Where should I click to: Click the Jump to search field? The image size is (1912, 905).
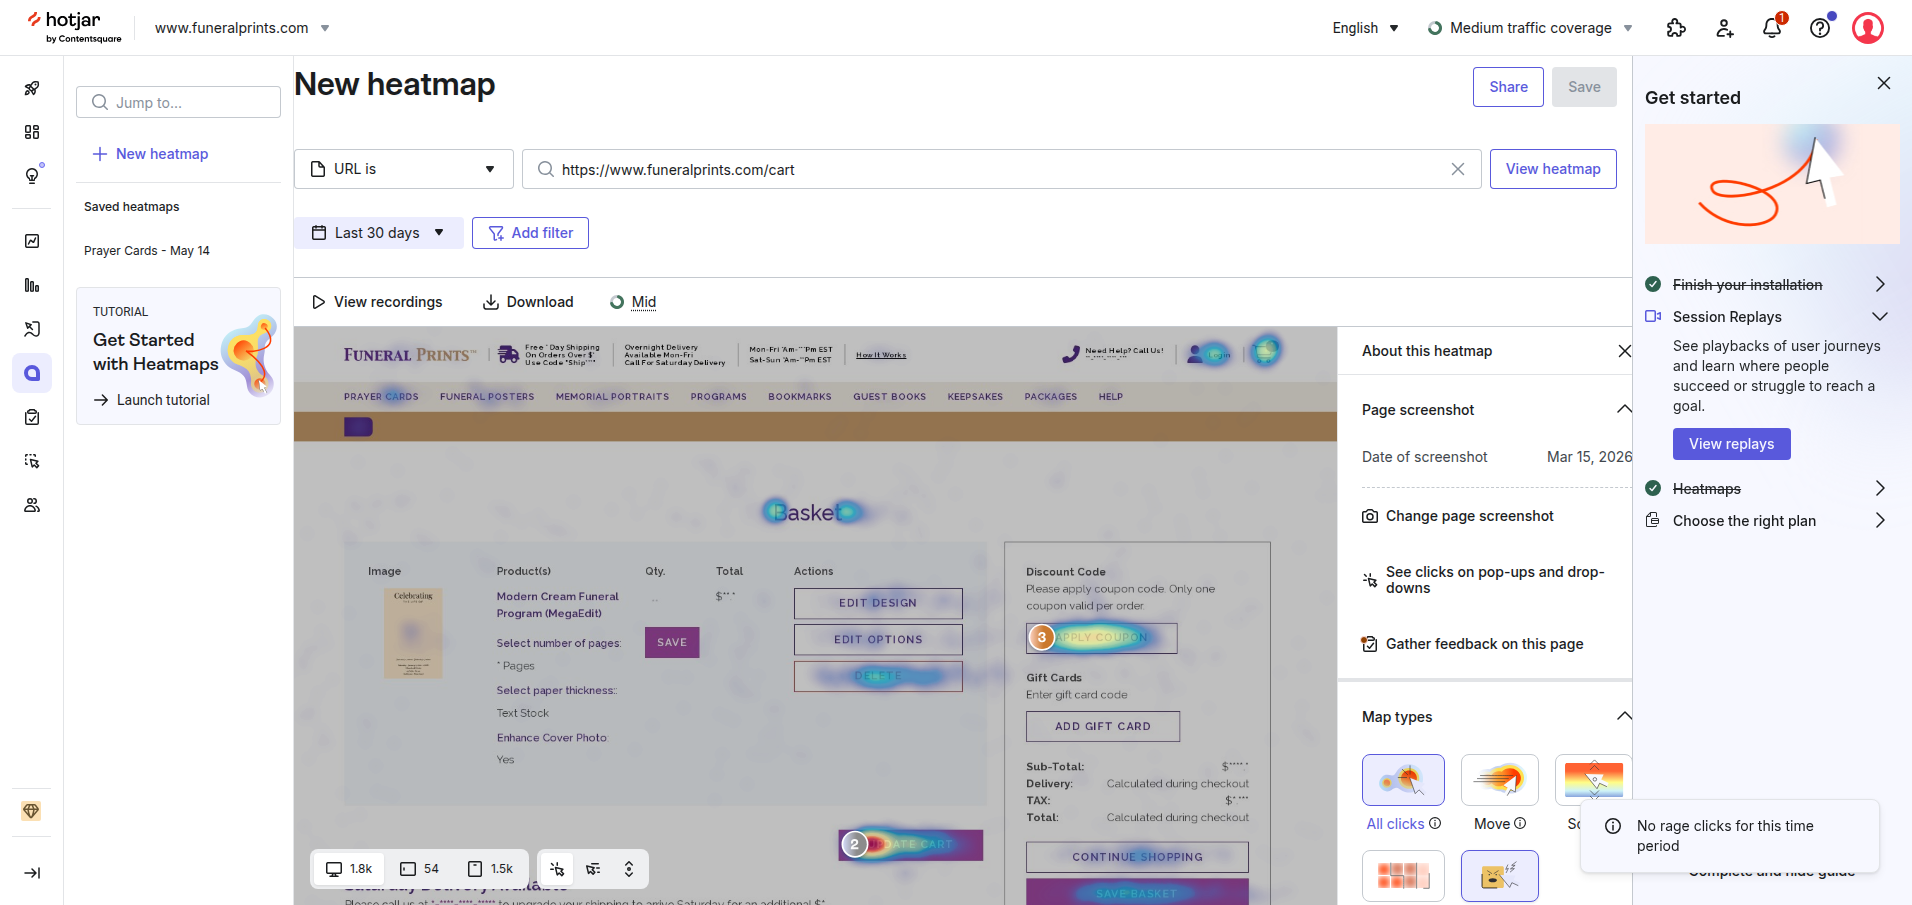pyautogui.click(x=178, y=102)
